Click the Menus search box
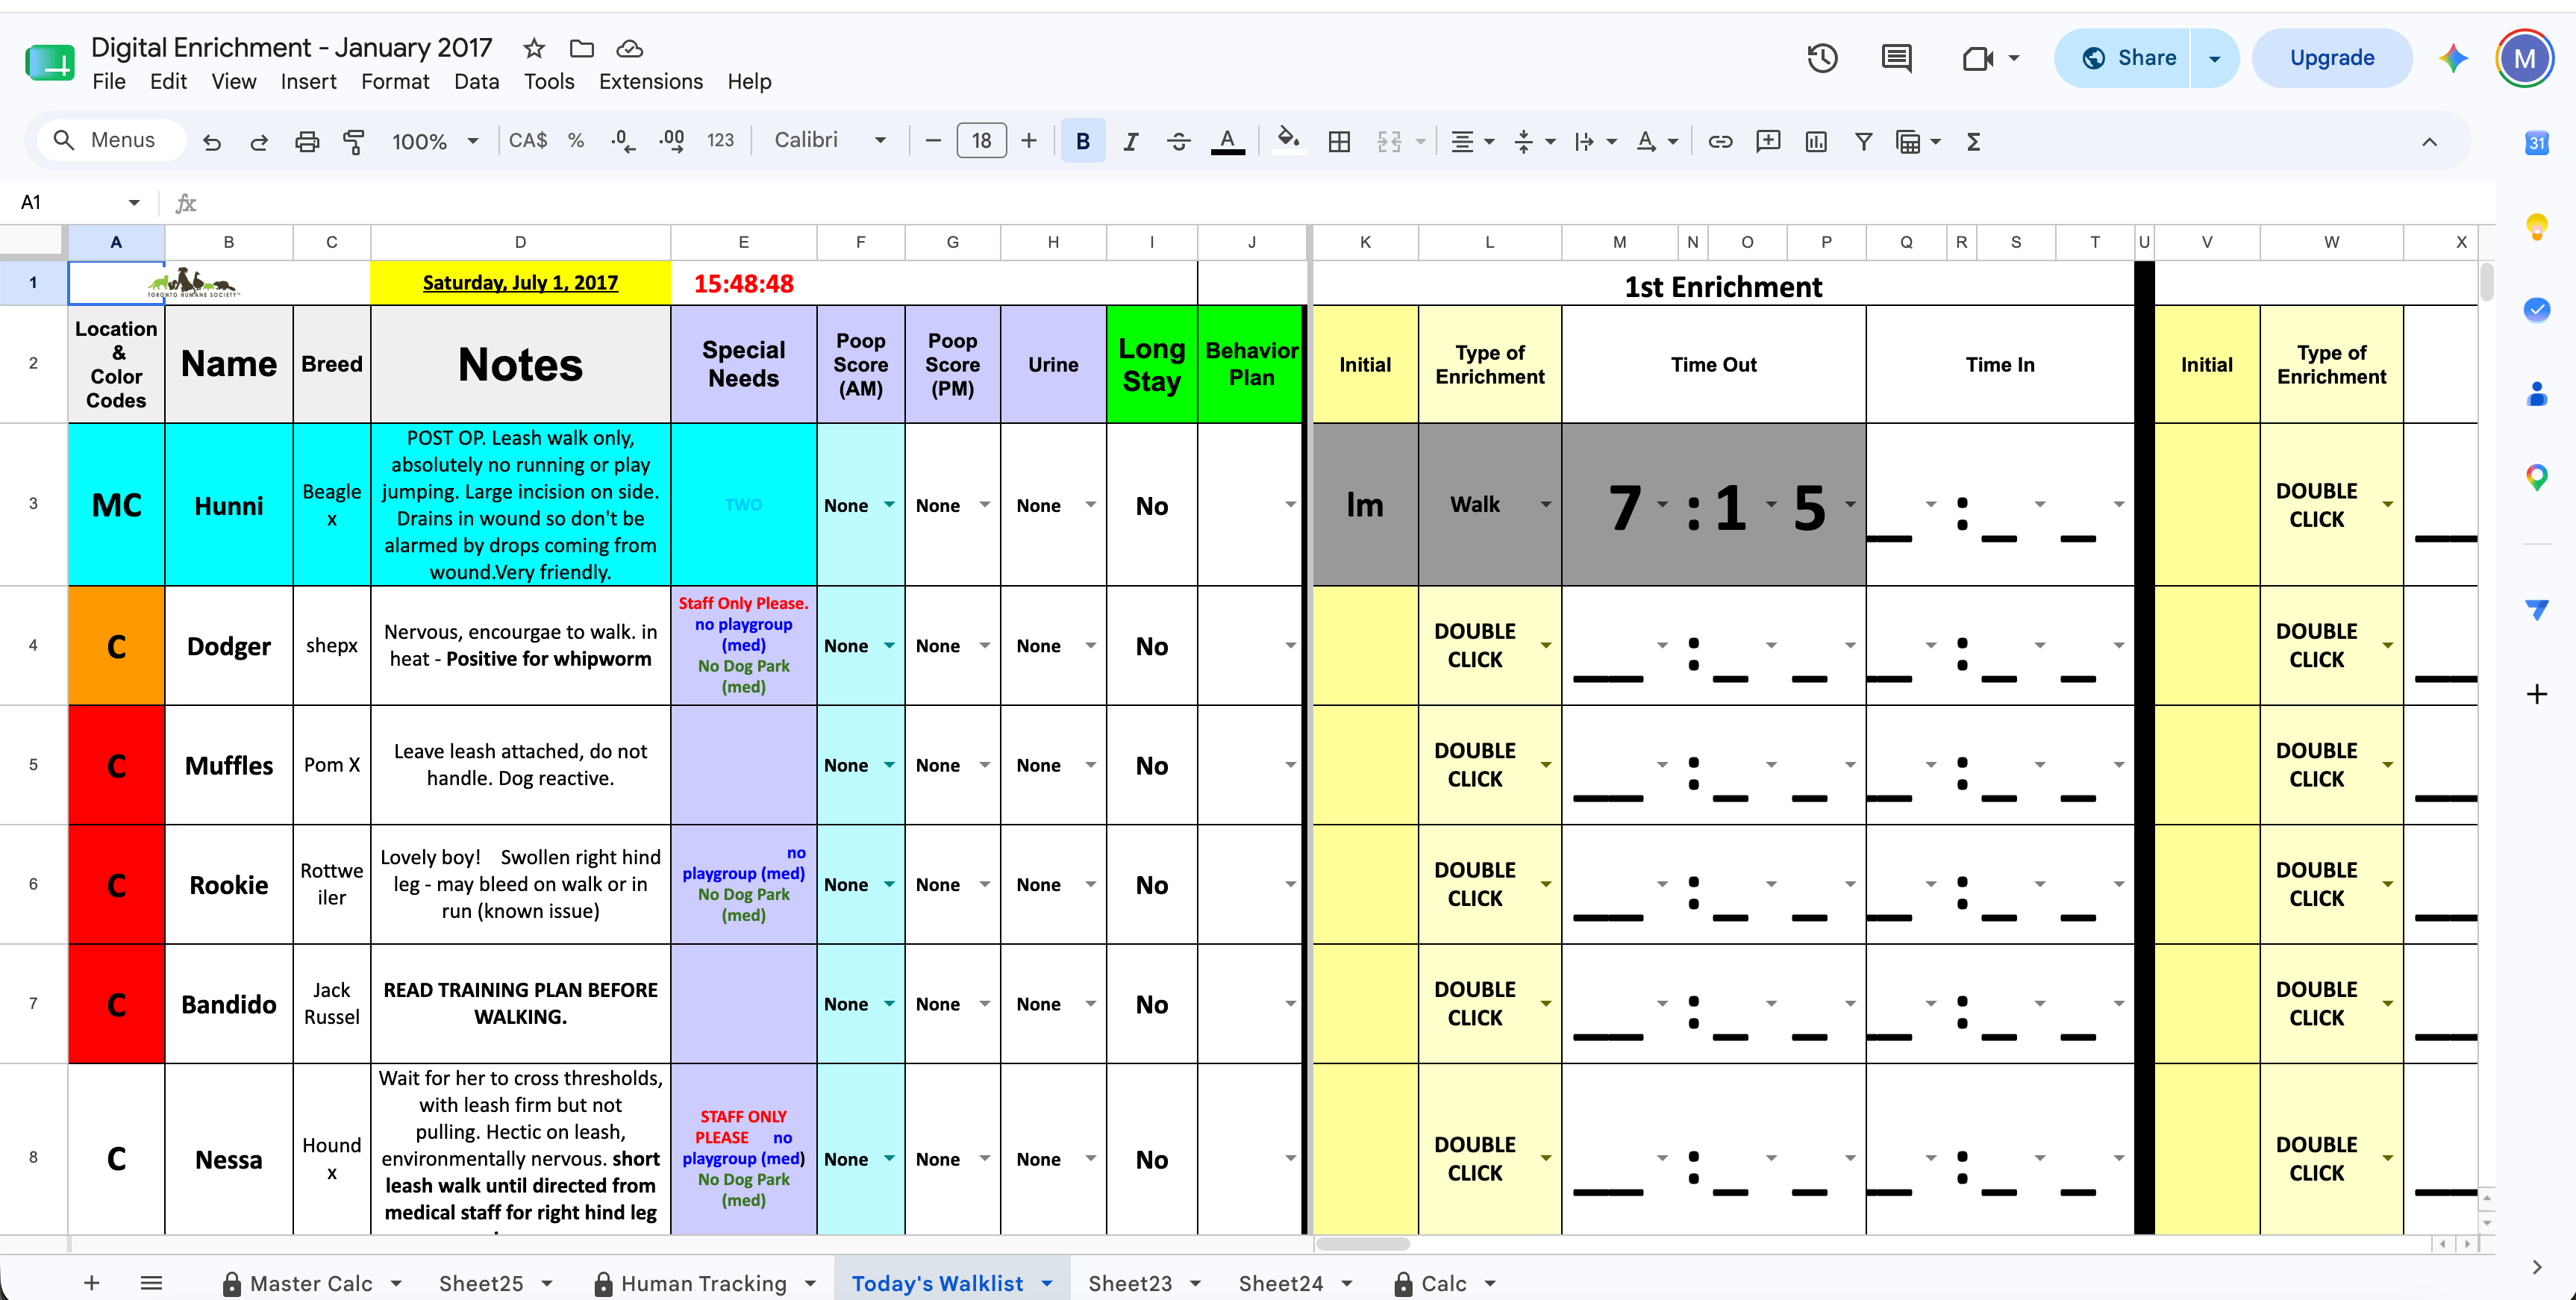 point(112,141)
